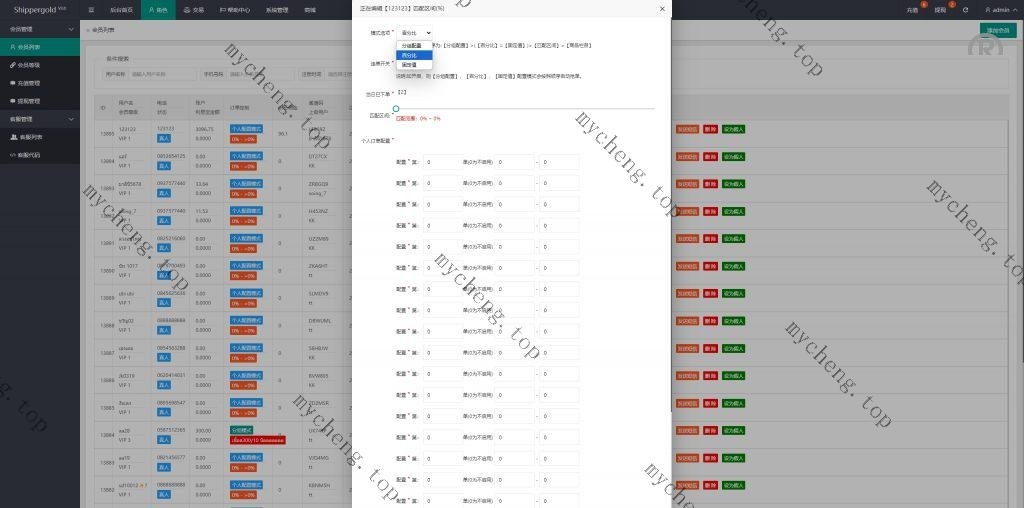The width and height of the screenshot is (1024, 508).
Task: Click the first 配置 input field in the dialog
Action: [x=441, y=161]
